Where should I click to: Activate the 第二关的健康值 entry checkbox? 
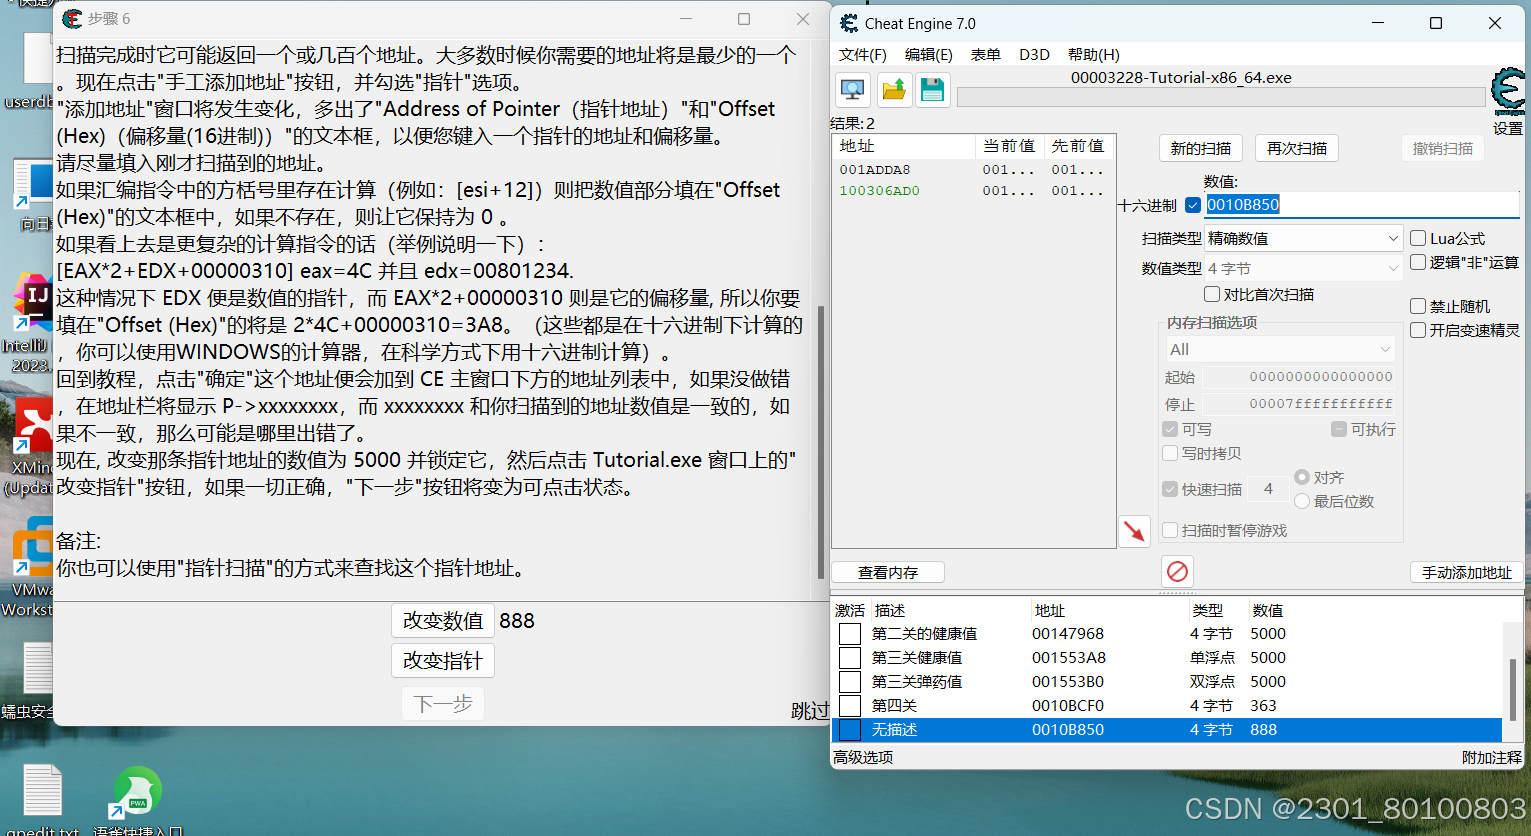coord(850,634)
